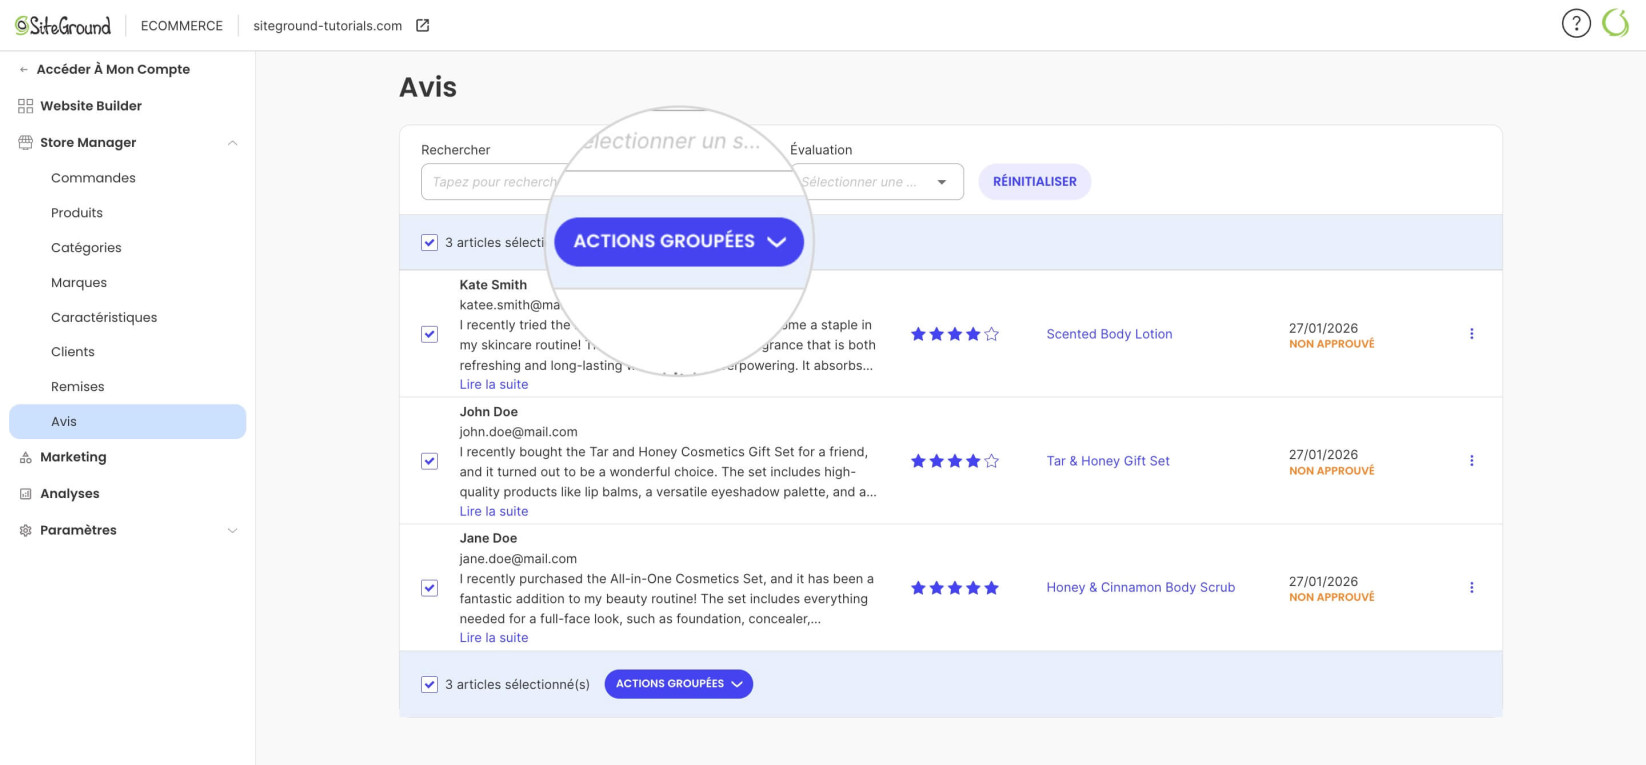Open Marques menu item
Image resolution: width=1646 pixels, height=765 pixels.
pyautogui.click(x=79, y=283)
